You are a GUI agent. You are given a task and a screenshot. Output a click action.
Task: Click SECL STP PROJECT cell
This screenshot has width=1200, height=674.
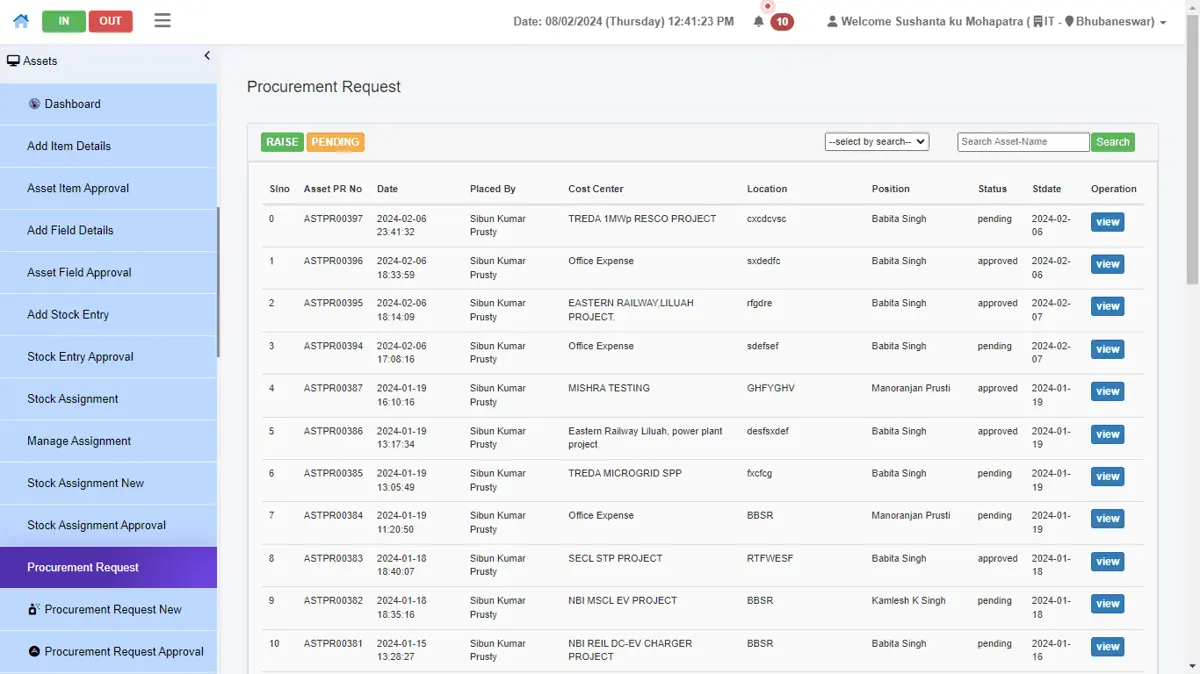pos(615,558)
